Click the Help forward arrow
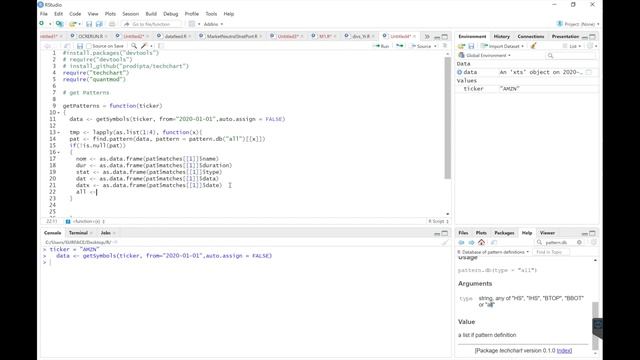 pos(471,242)
